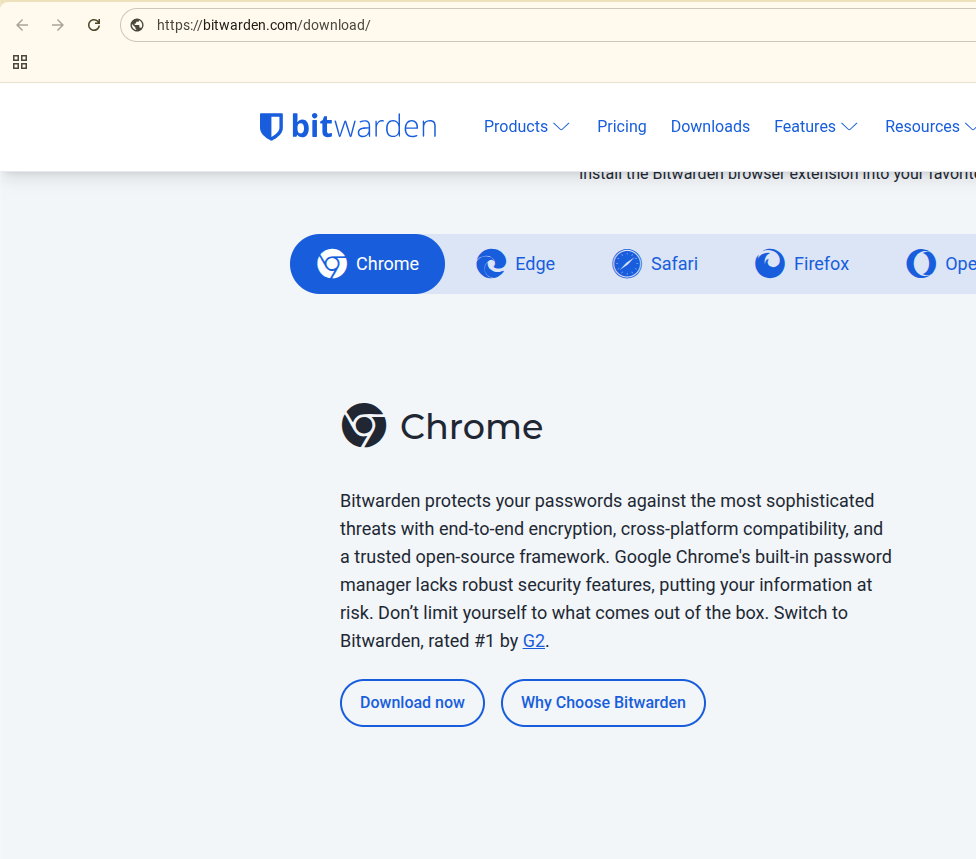Expand the Features dropdown menu
This screenshot has width=976, height=859.
pos(815,127)
